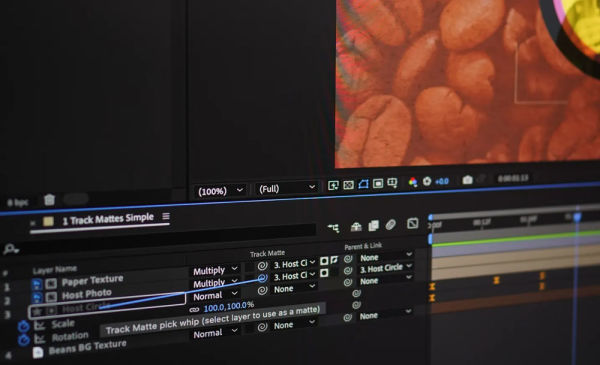Toggle alpha/luma matte on Host Photo
This screenshot has width=600, height=365.
coord(324,273)
